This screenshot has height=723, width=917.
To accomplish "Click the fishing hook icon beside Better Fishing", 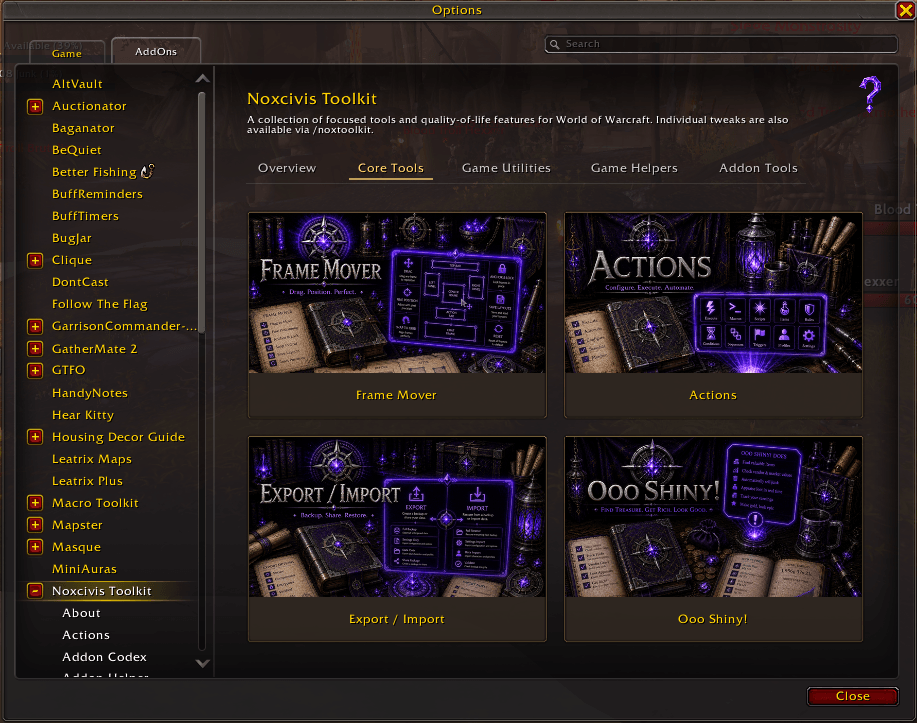I will tap(147, 171).
